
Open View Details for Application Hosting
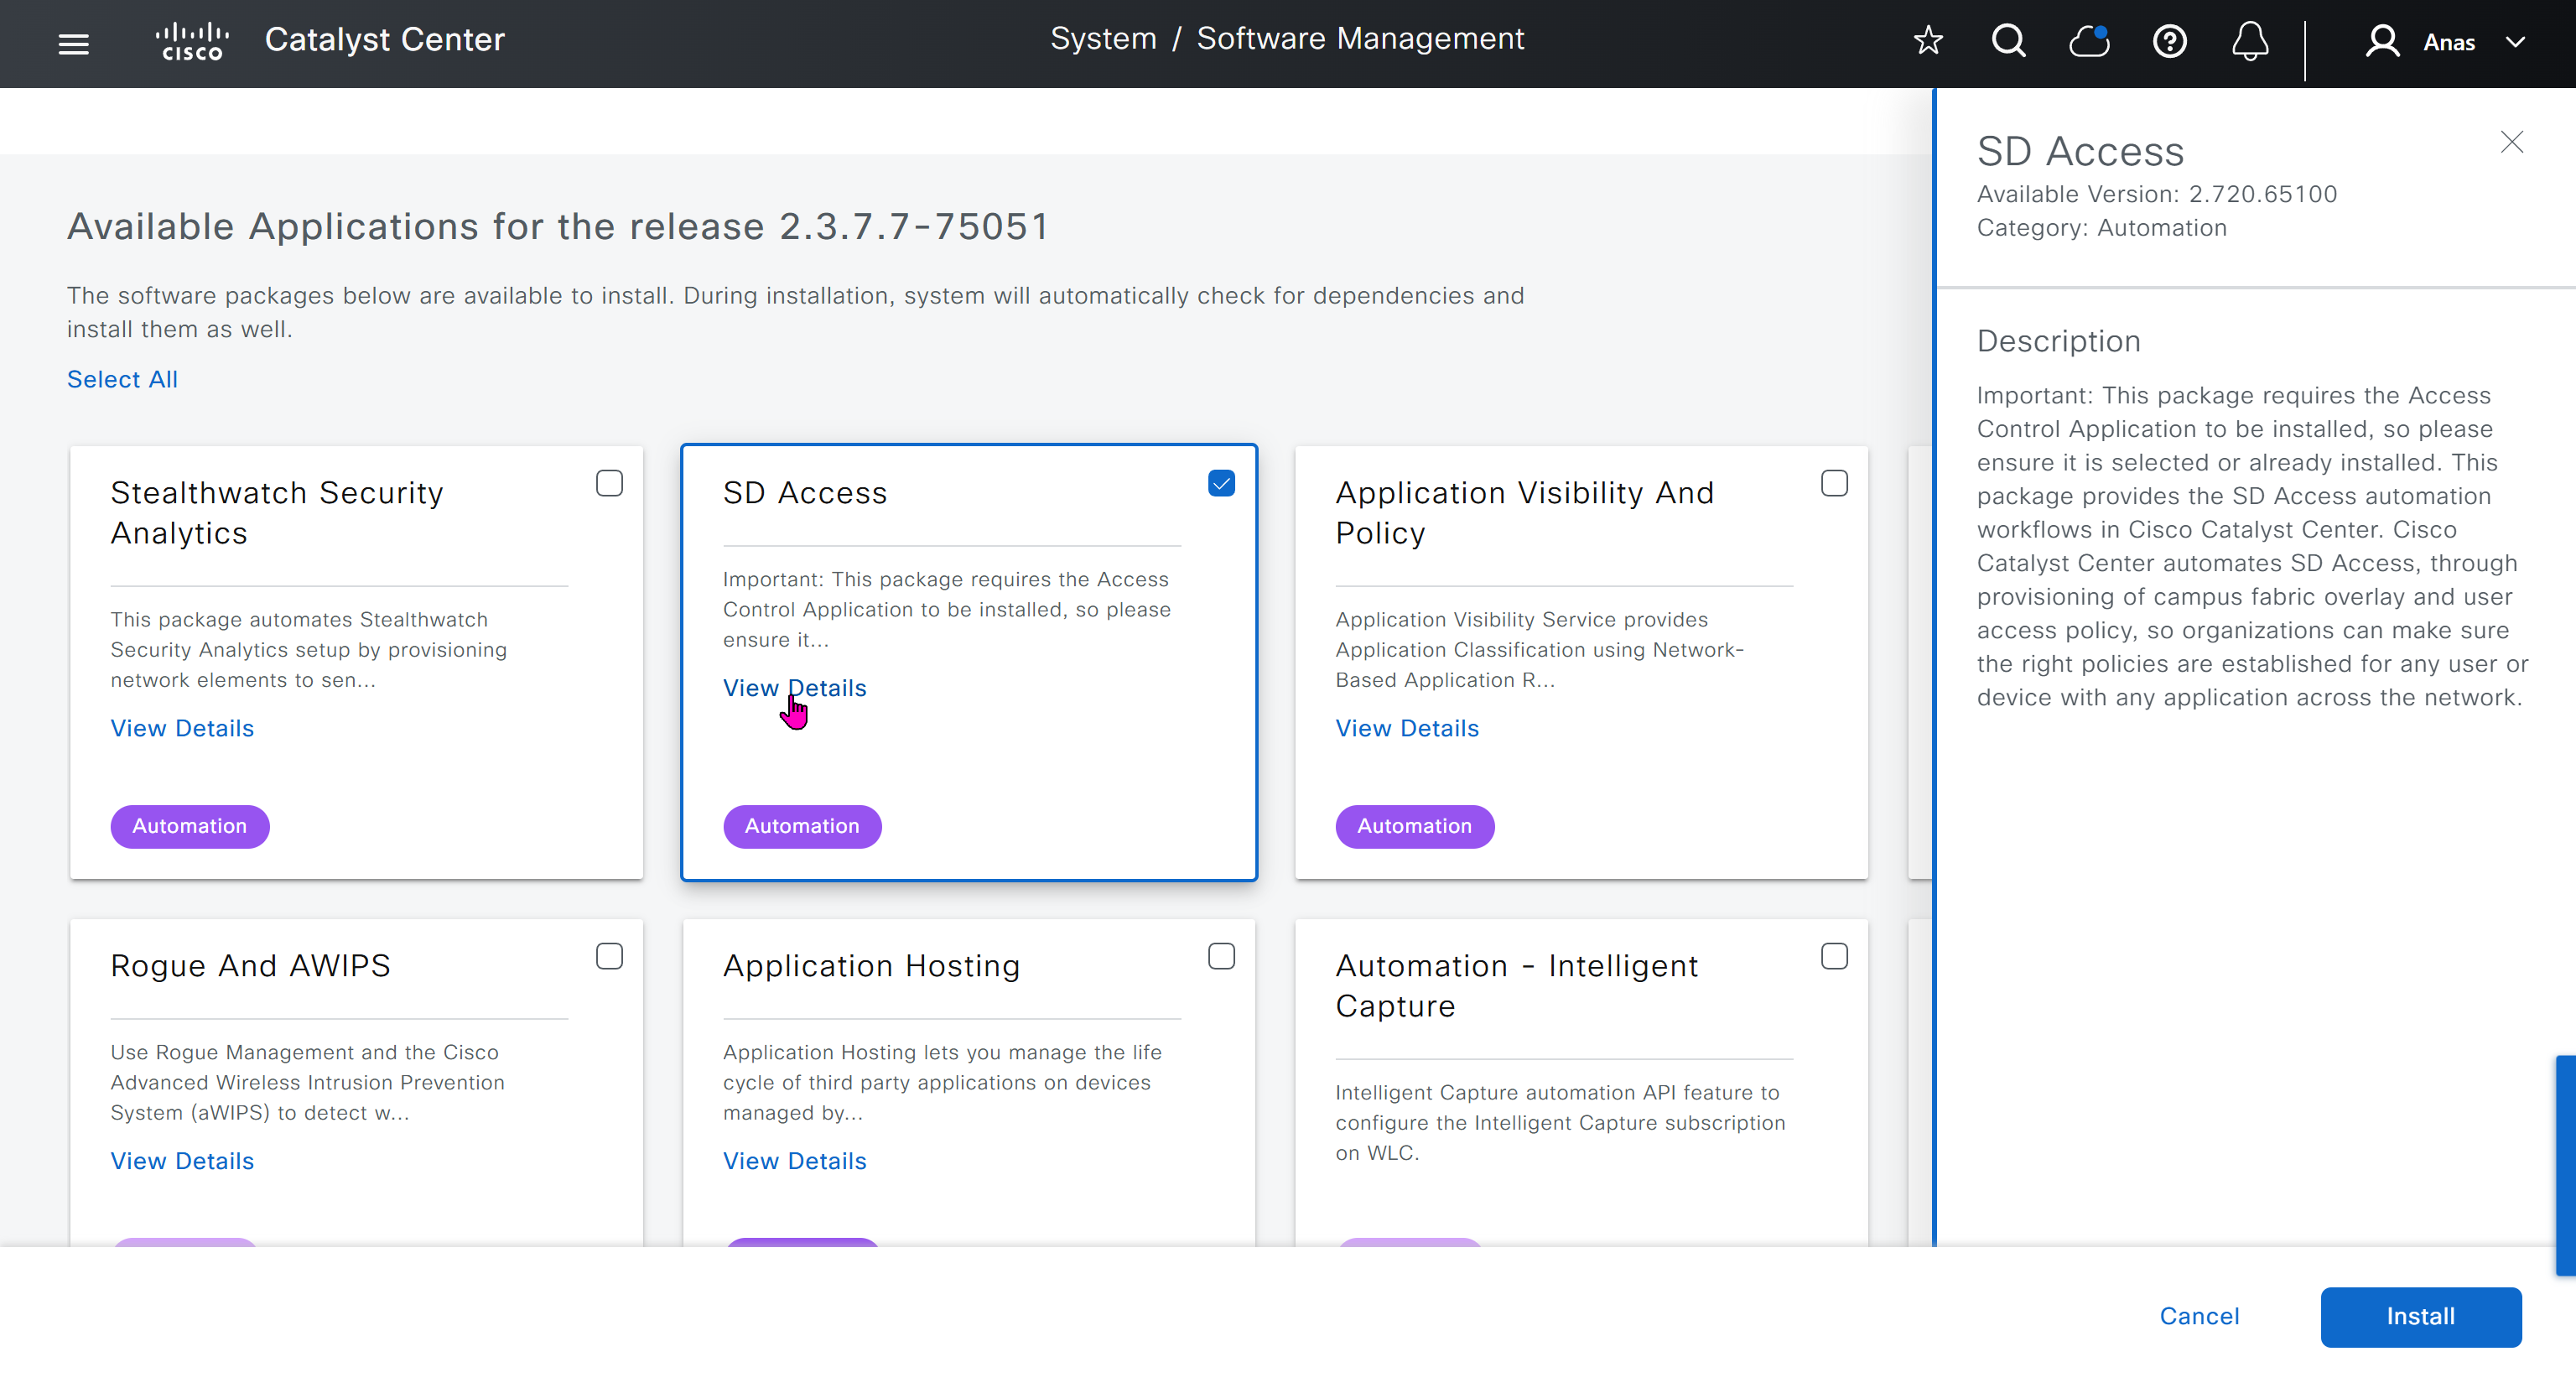click(x=794, y=1161)
